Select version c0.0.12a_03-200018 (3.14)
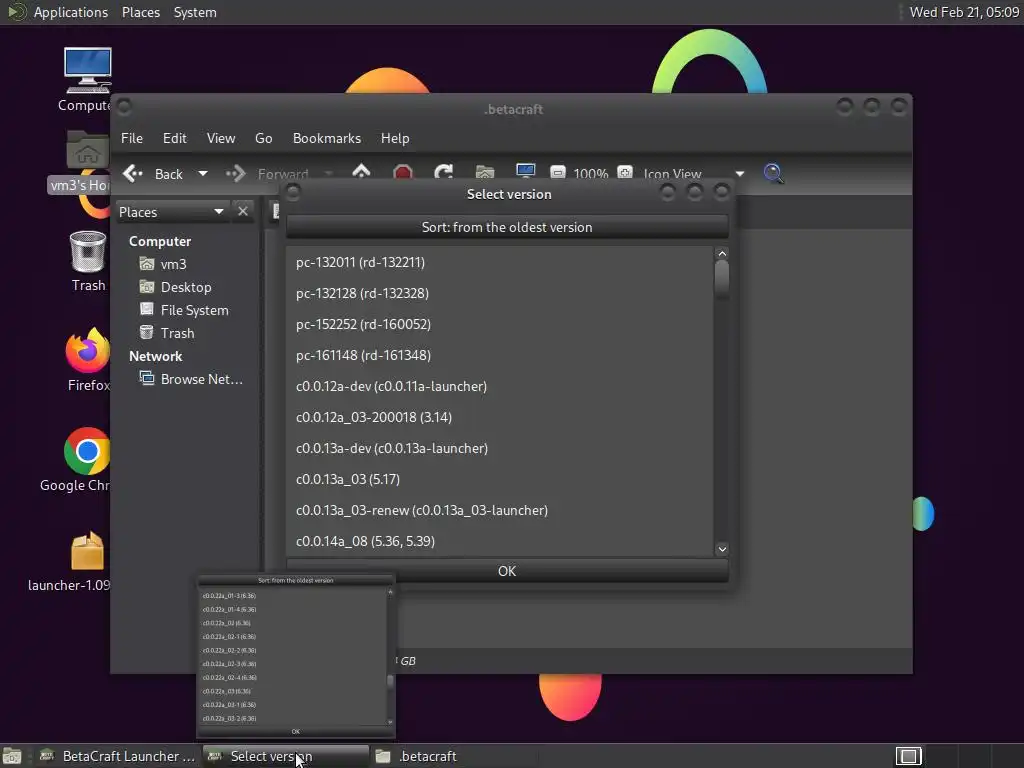 (500, 417)
